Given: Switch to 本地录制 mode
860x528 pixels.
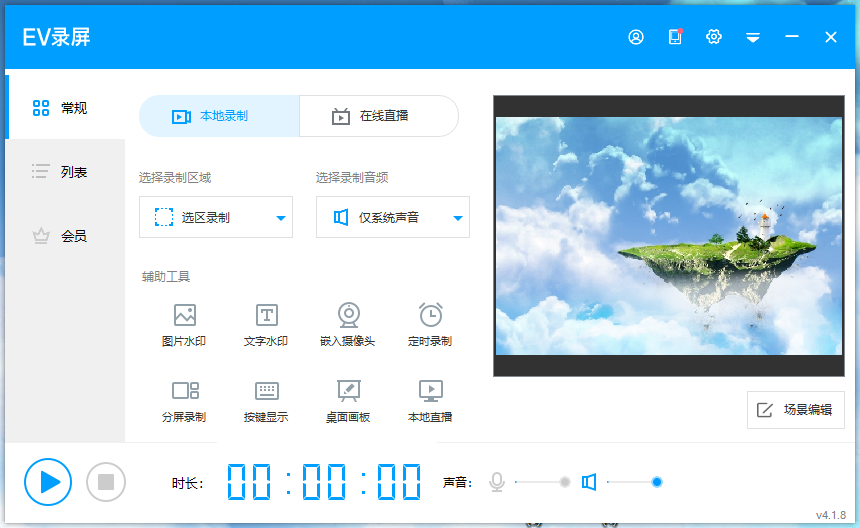Looking at the screenshot, I should [x=219, y=116].
